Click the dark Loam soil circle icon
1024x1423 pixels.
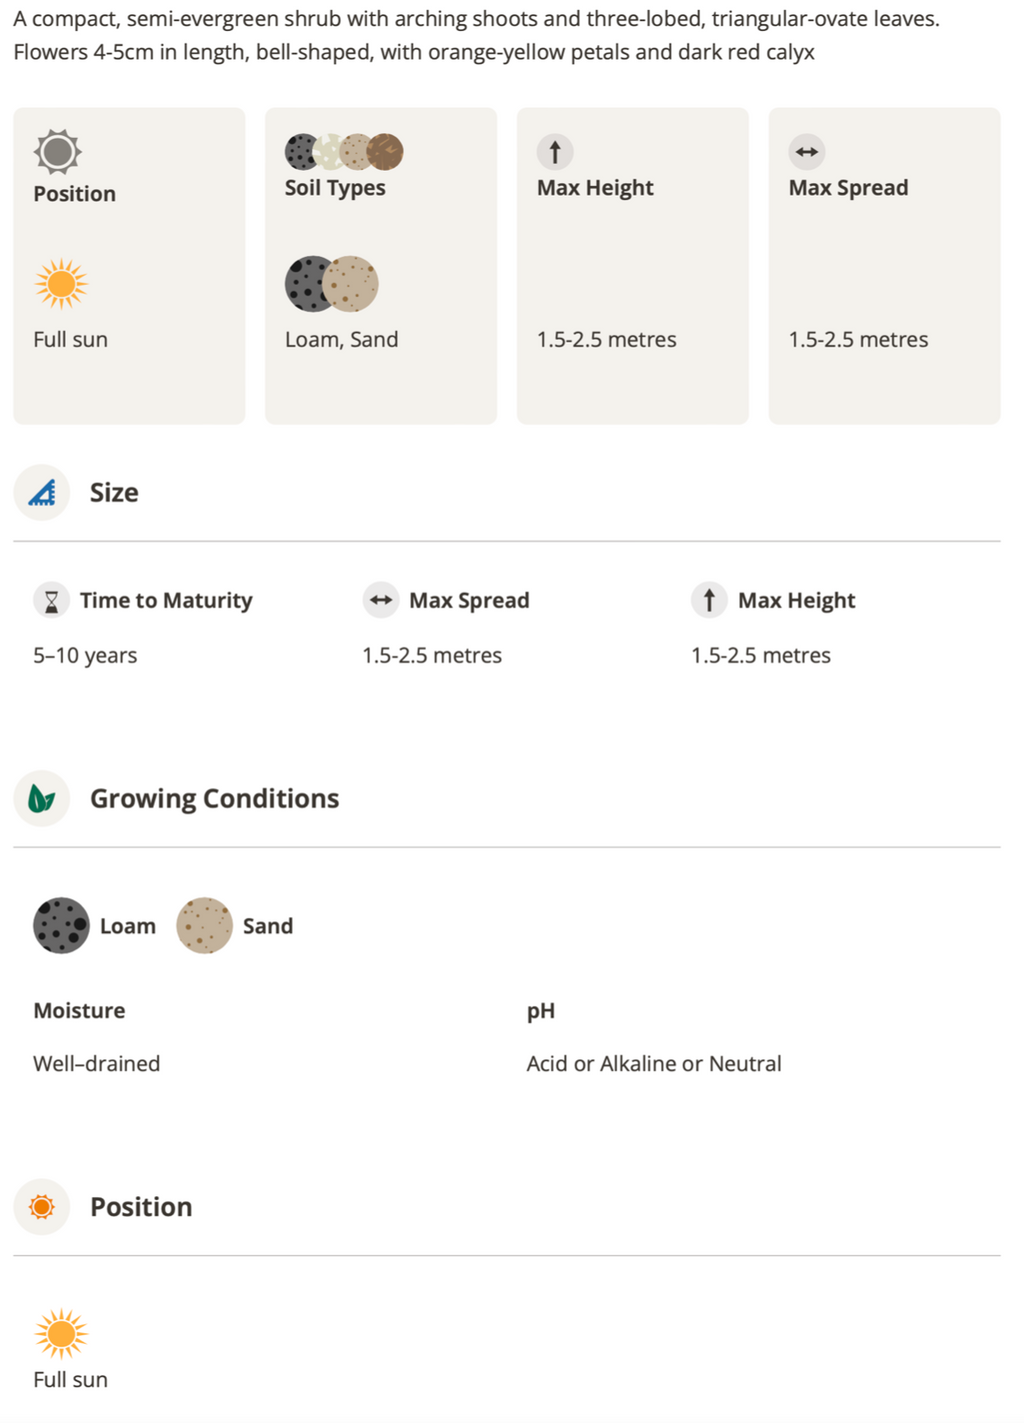click(61, 925)
